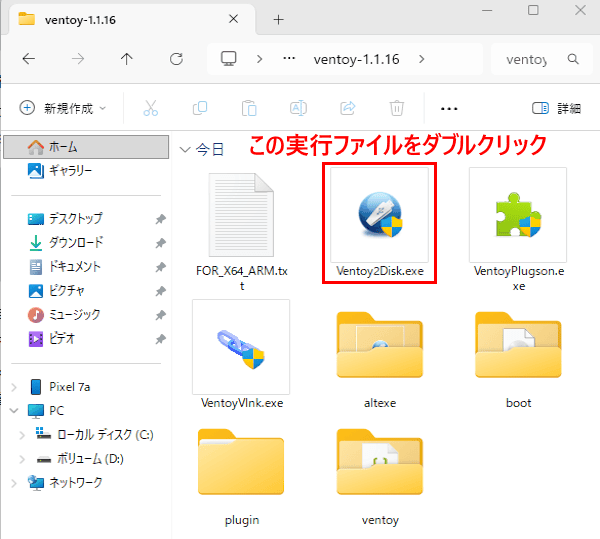Unpin ドキュメント using its pin icon

pyautogui.click(x=160, y=267)
